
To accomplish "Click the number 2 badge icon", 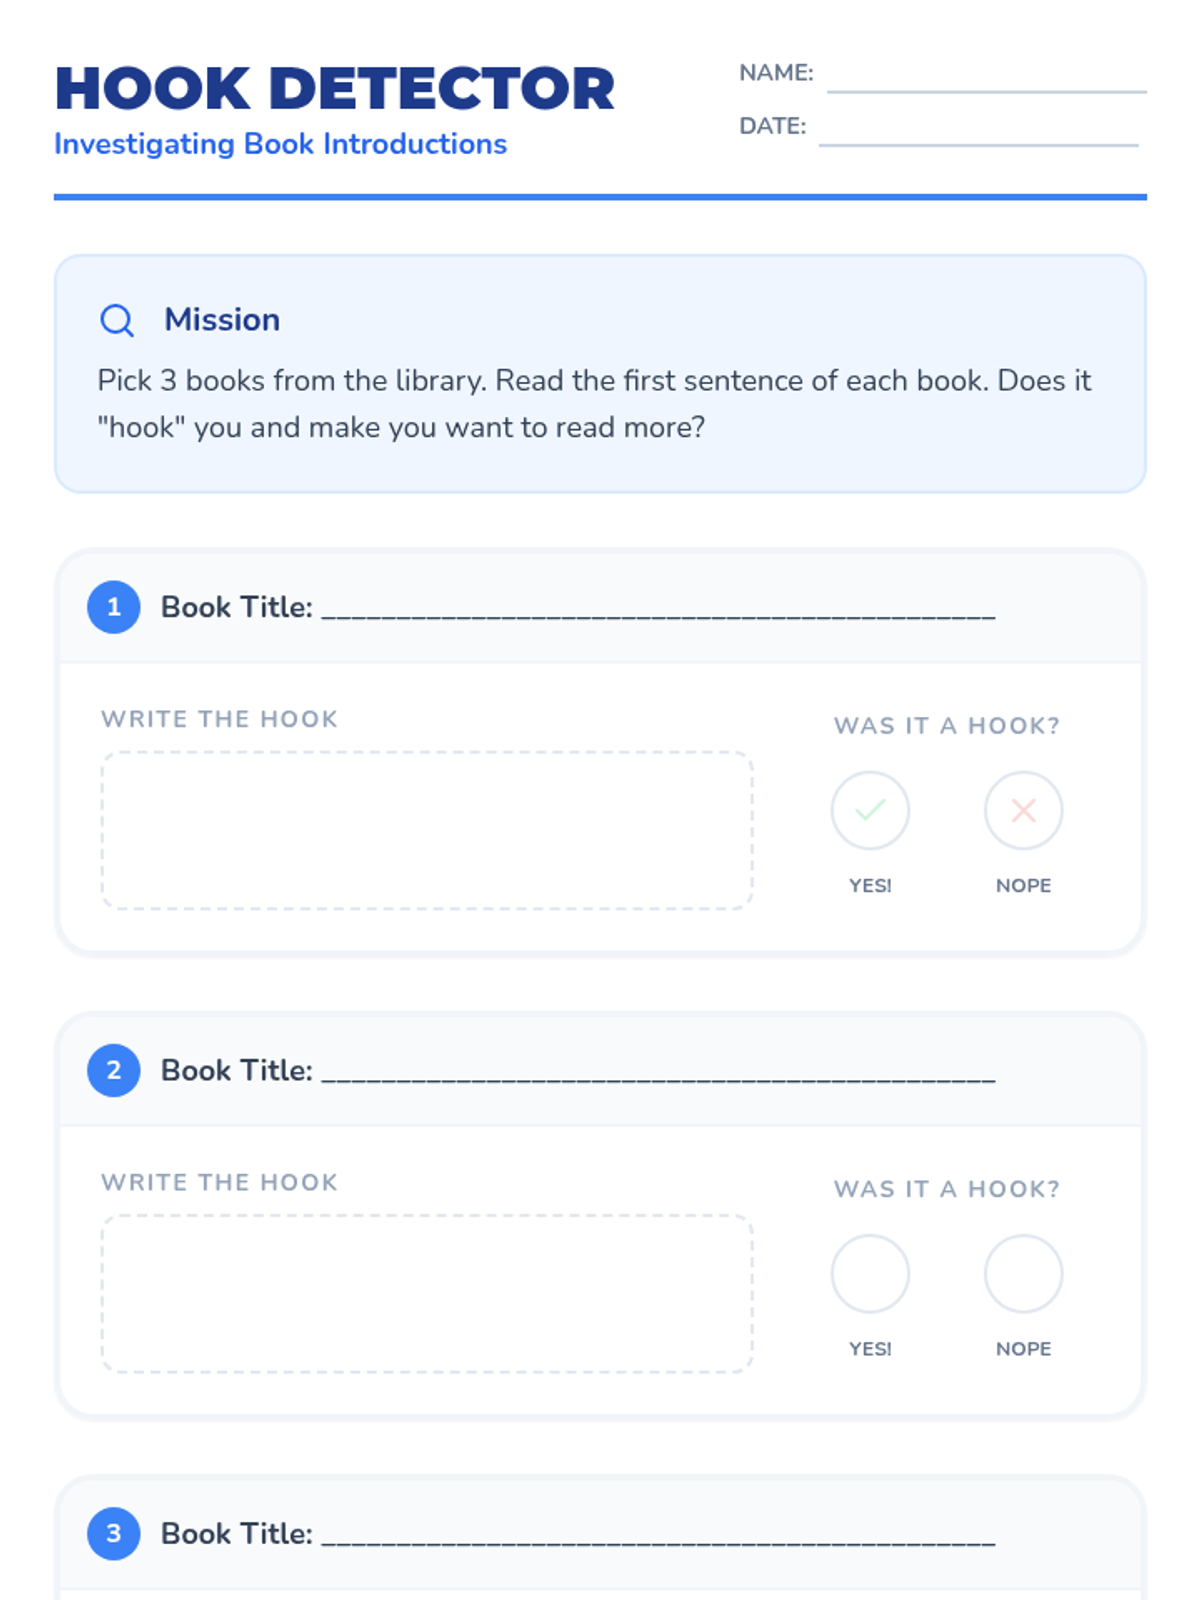I will (x=114, y=1070).
